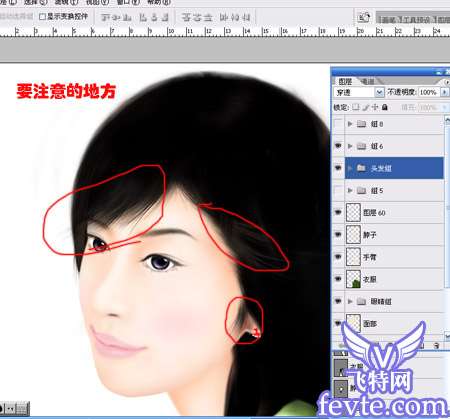Viewport: 450px width, 419px height.
Task: Open the fill slider arrow
Action: click(444, 107)
